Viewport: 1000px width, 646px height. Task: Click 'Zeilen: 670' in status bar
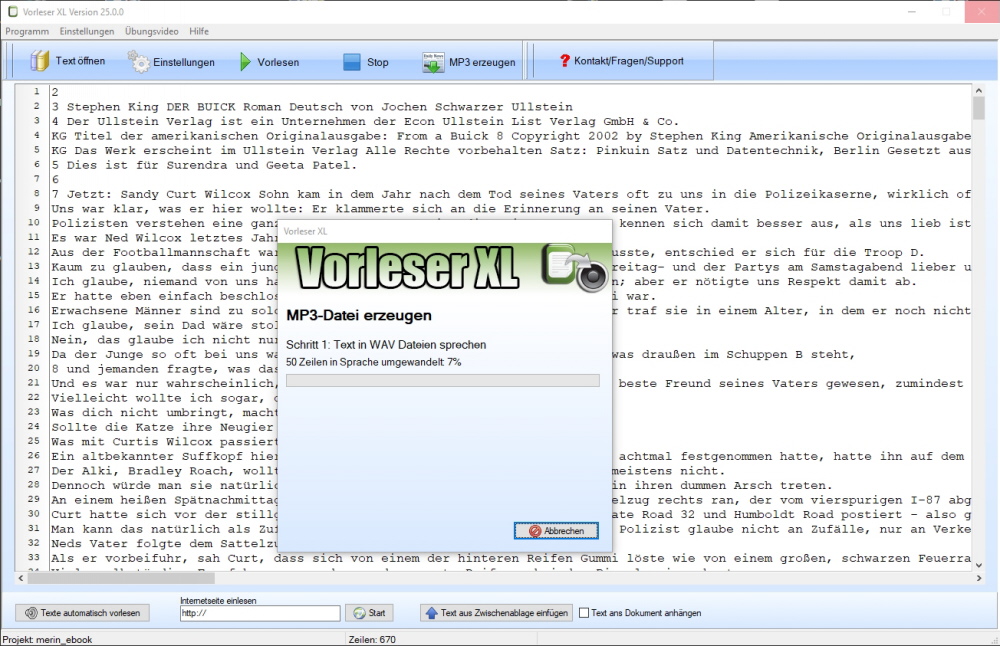[372, 639]
